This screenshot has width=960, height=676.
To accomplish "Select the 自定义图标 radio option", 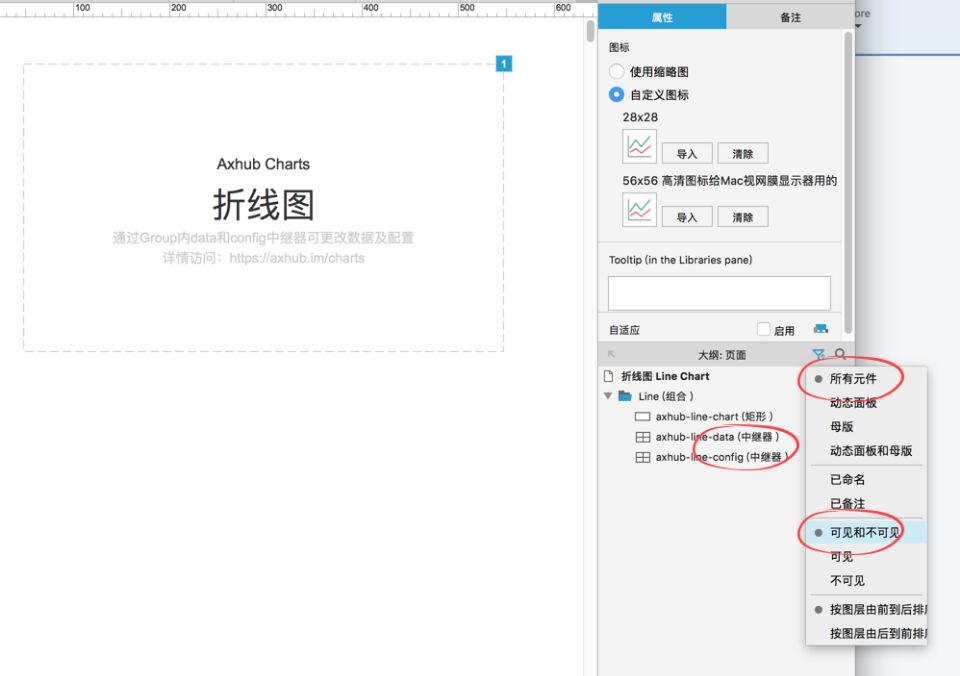I will (617, 95).
